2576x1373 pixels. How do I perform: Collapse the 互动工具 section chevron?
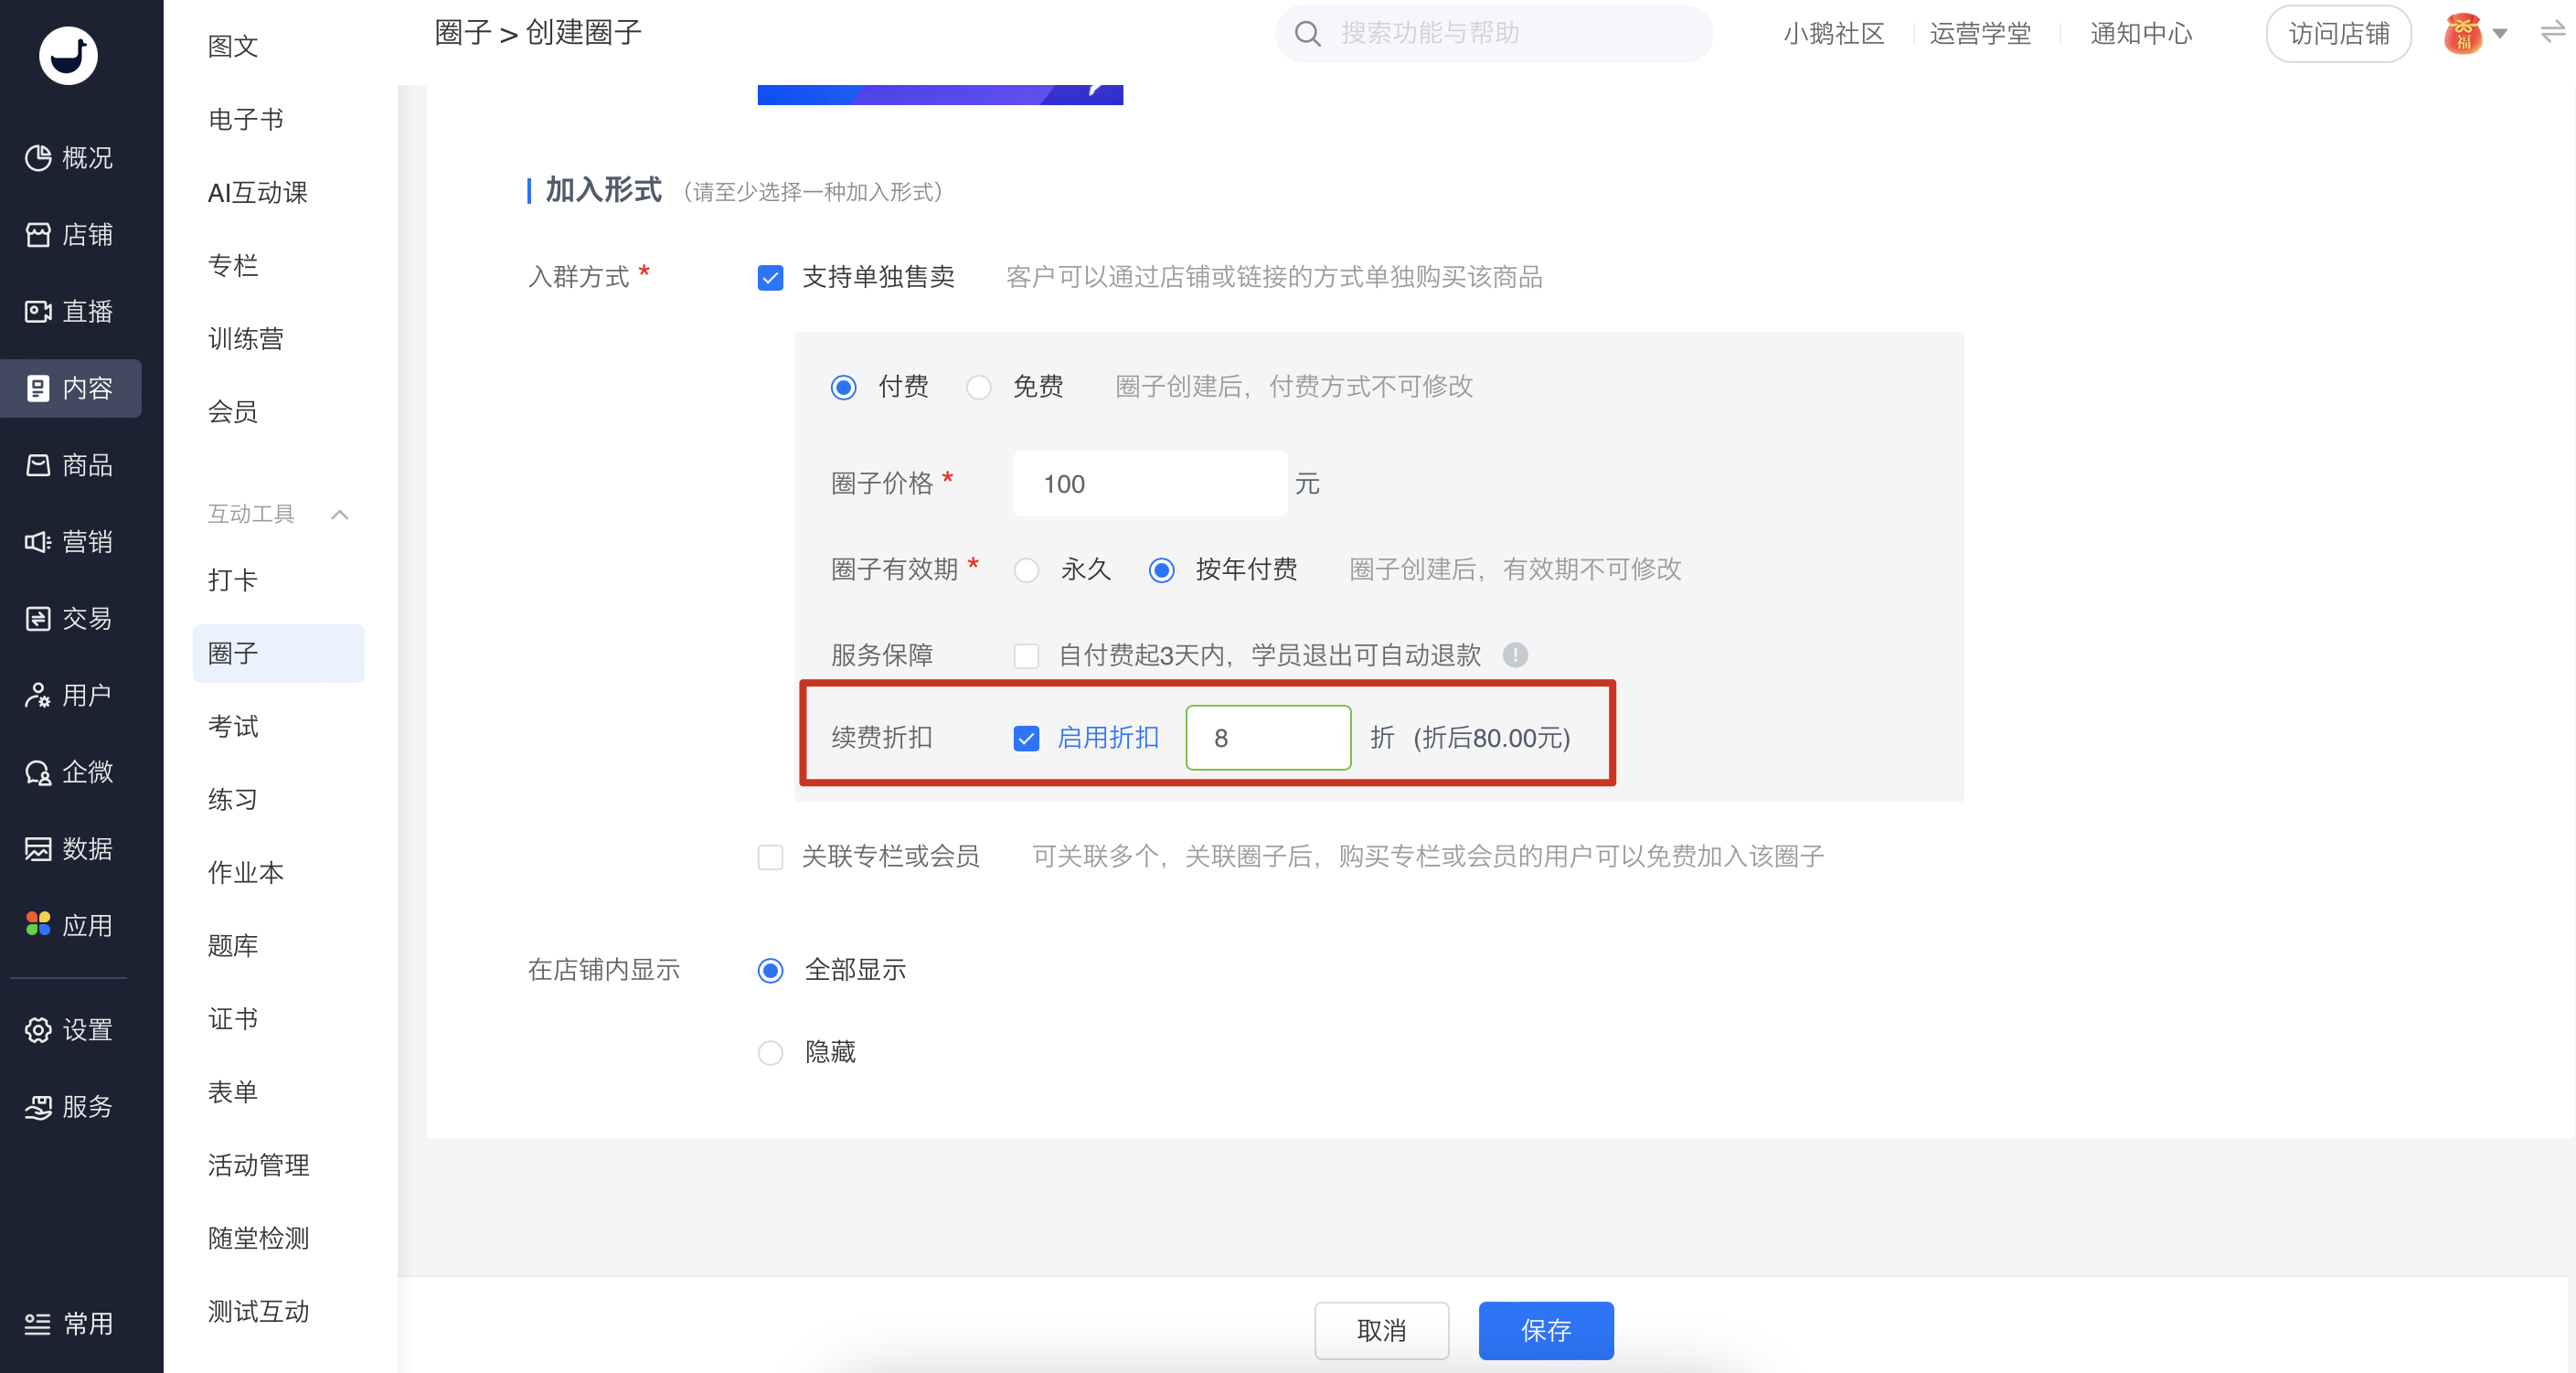[x=340, y=515]
